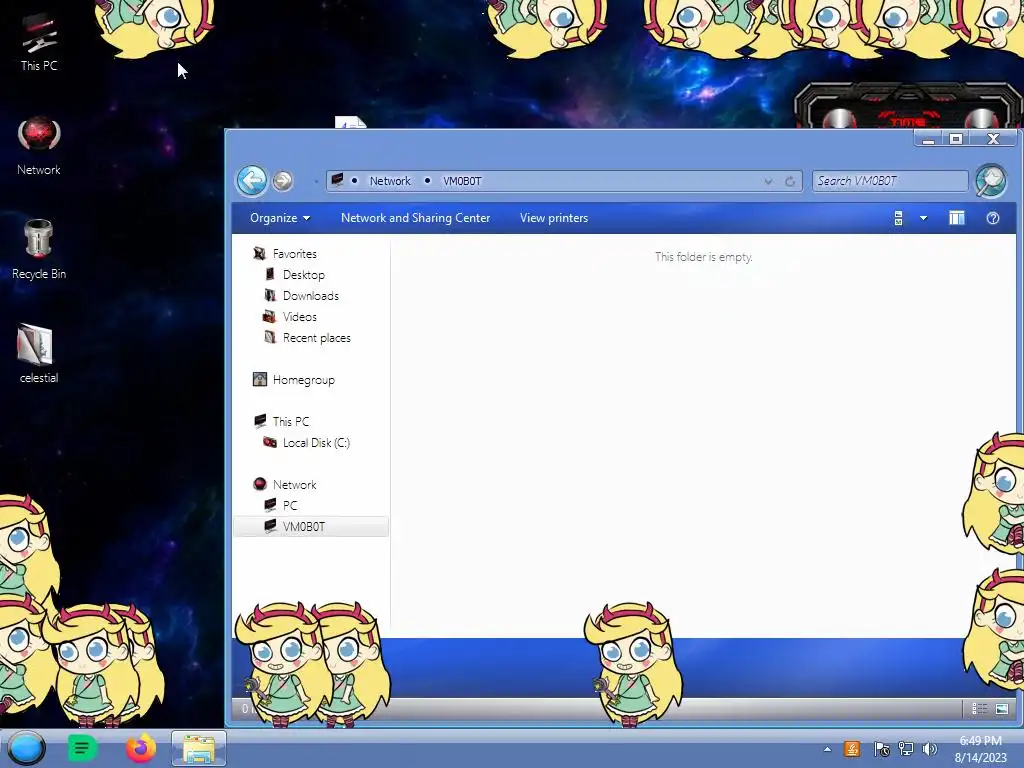Viewport: 1024px width, 768px height.
Task: Refresh the VM0B0T folder view
Action: [x=790, y=182]
